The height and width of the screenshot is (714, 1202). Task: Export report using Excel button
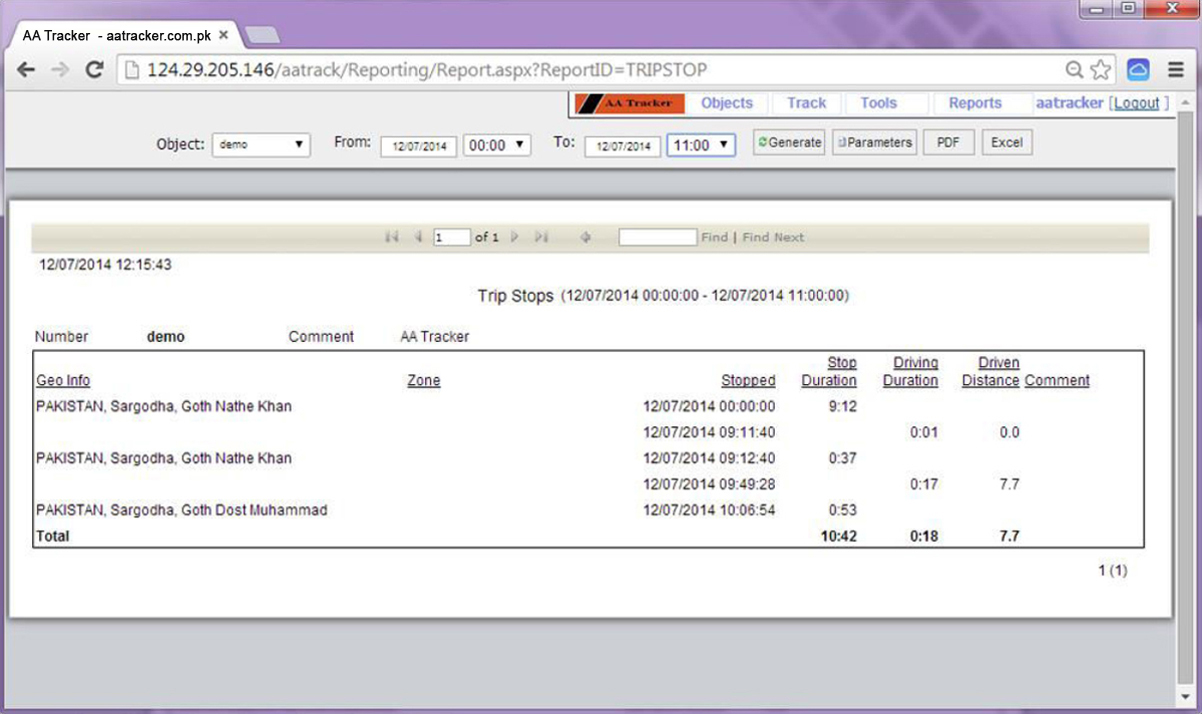[x=1006, y=143]
